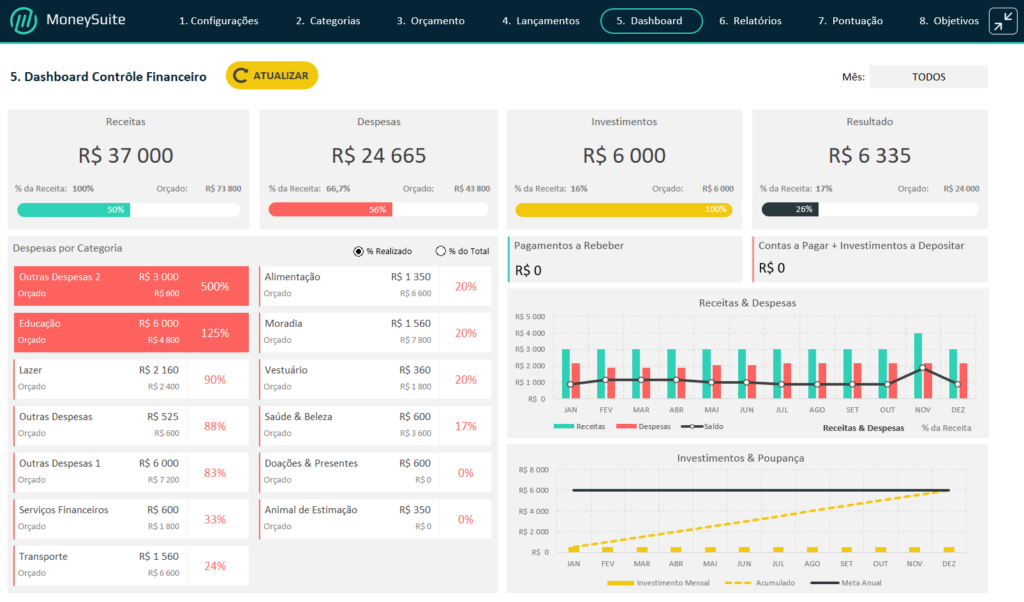Select the Outras Despesas 2 category card
Screen dimensions: 1024x602
(x=131, y=285)
